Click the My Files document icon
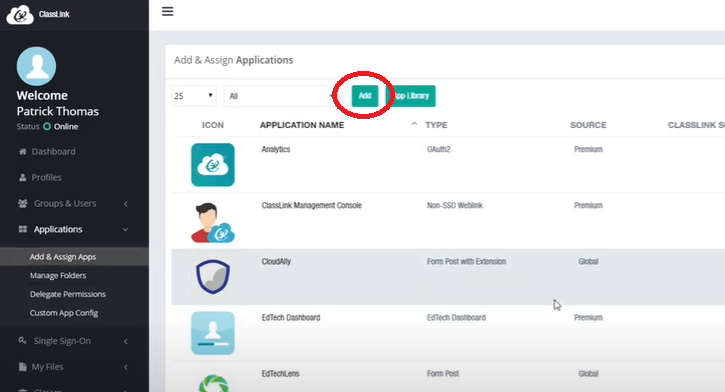The height and width of the screenshot is (392, 725). [22, 367]
